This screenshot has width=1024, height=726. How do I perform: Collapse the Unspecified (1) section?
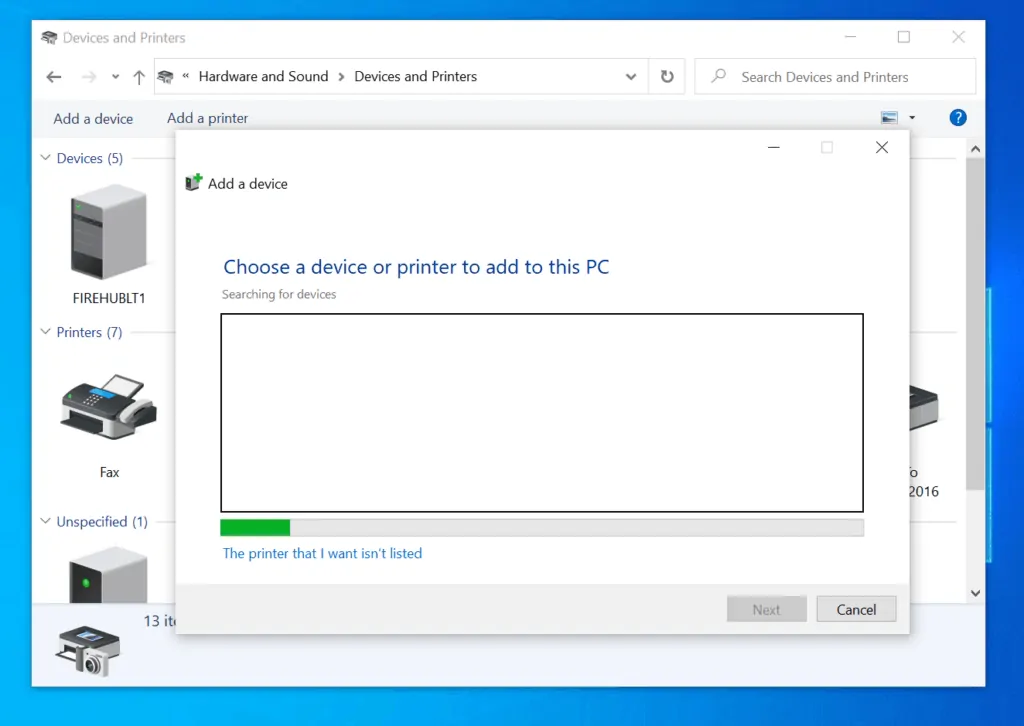[x=44, y=521]
